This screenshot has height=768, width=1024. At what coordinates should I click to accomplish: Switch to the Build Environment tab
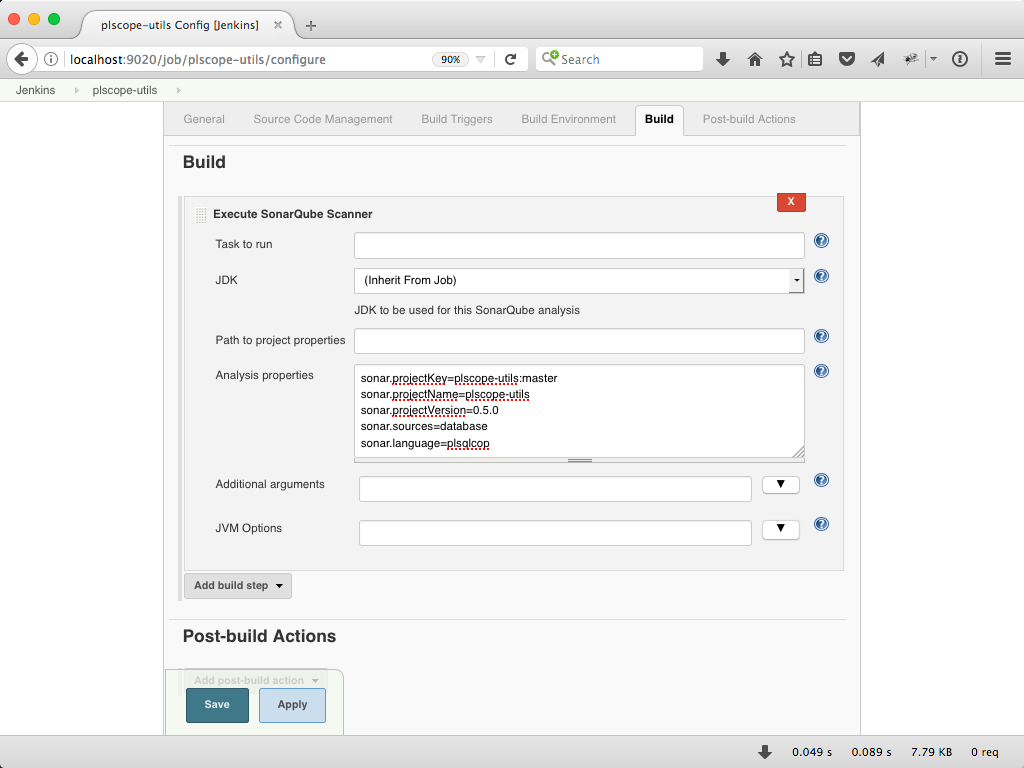pos(568,120)
